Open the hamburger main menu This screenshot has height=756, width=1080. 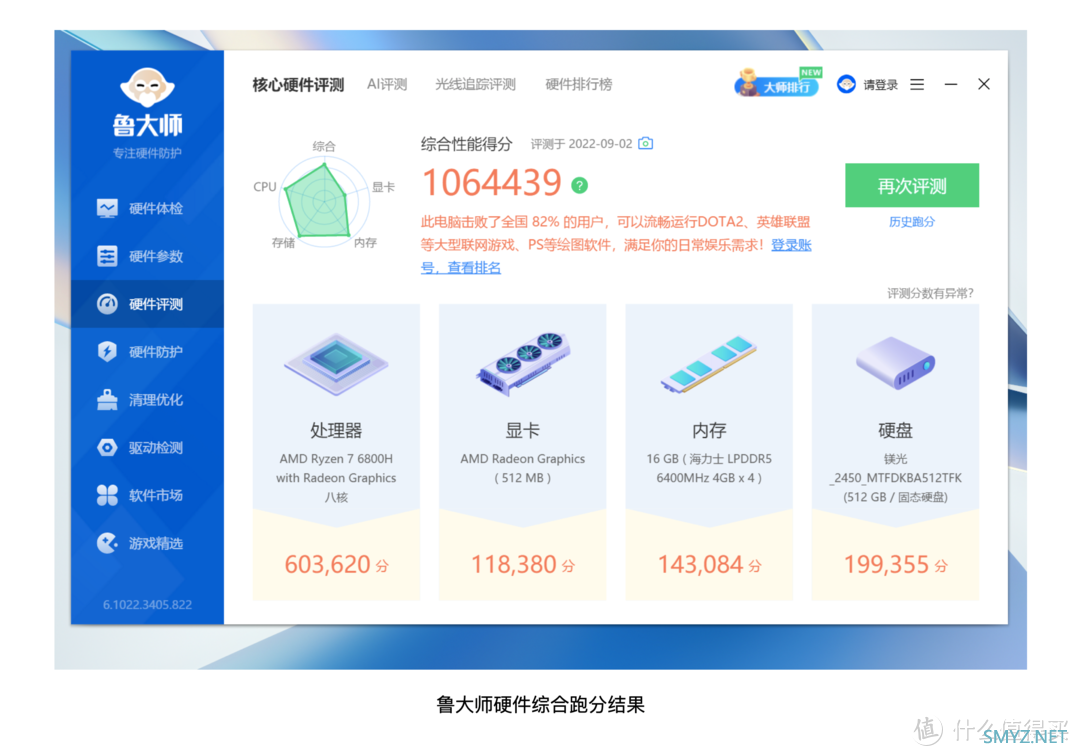click(917, 84)
